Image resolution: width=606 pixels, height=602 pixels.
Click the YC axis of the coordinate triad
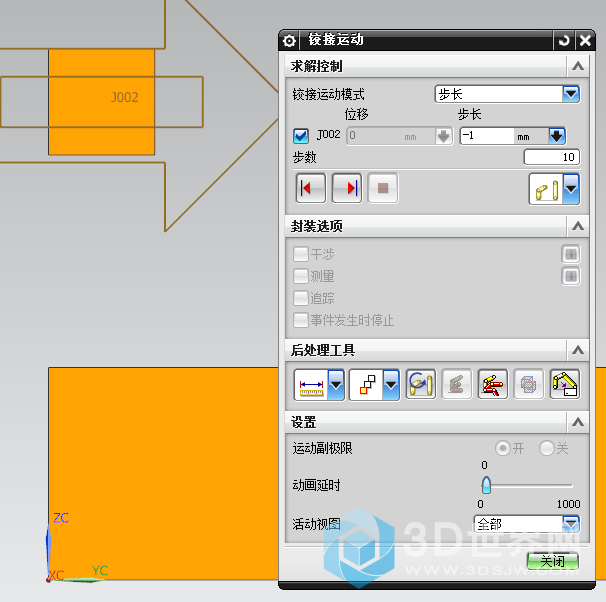(x=79, y=580)
